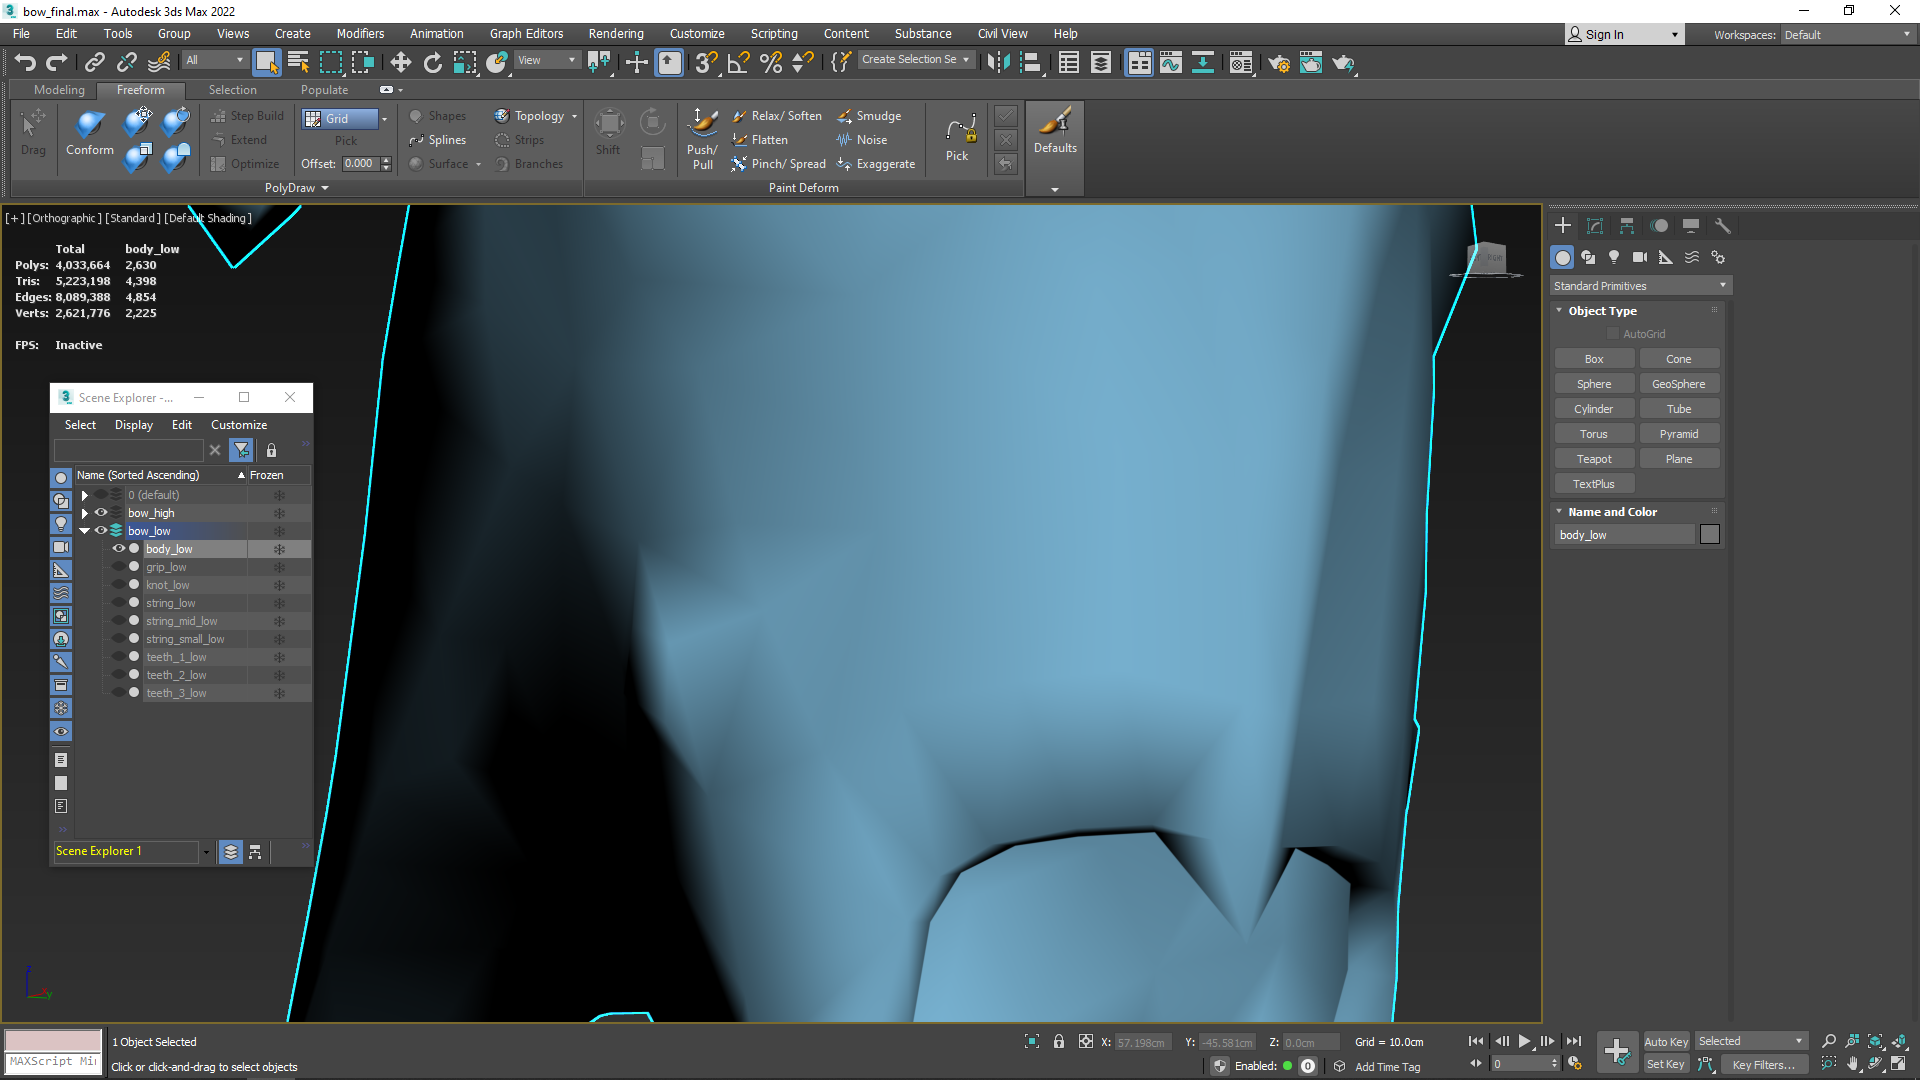Click the Go to Start playback button
Image resolution: width=1920 pixels, height=1080 pixels.
(x=1476, y=1041)
